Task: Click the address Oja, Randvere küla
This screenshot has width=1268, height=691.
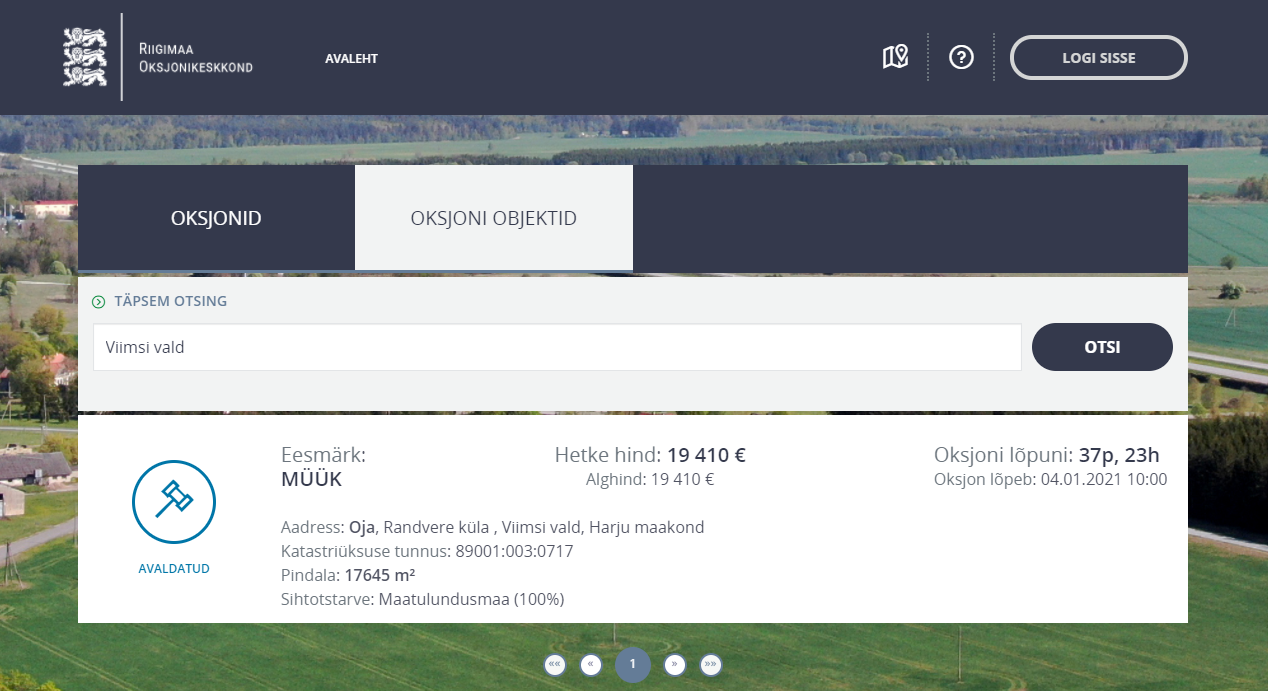Action: point(418,527)
